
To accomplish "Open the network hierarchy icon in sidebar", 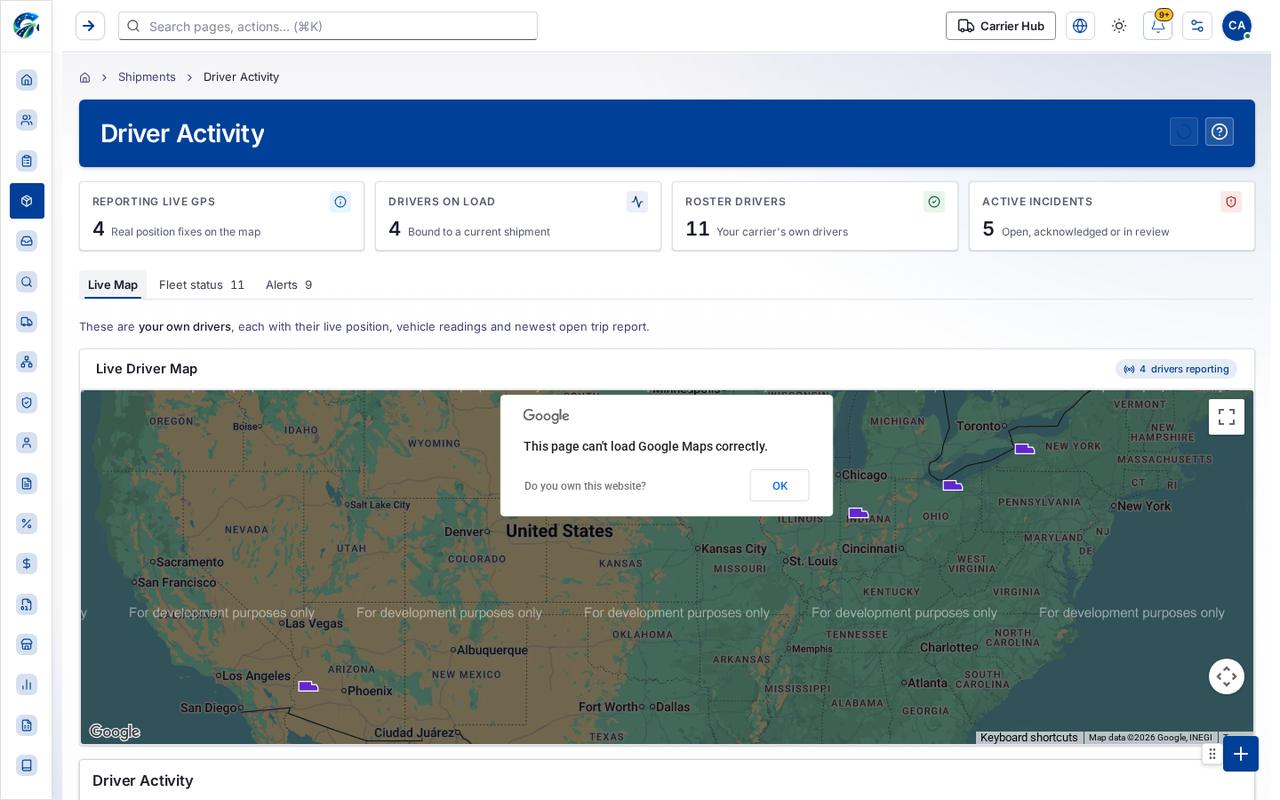I will coord(27,362).
